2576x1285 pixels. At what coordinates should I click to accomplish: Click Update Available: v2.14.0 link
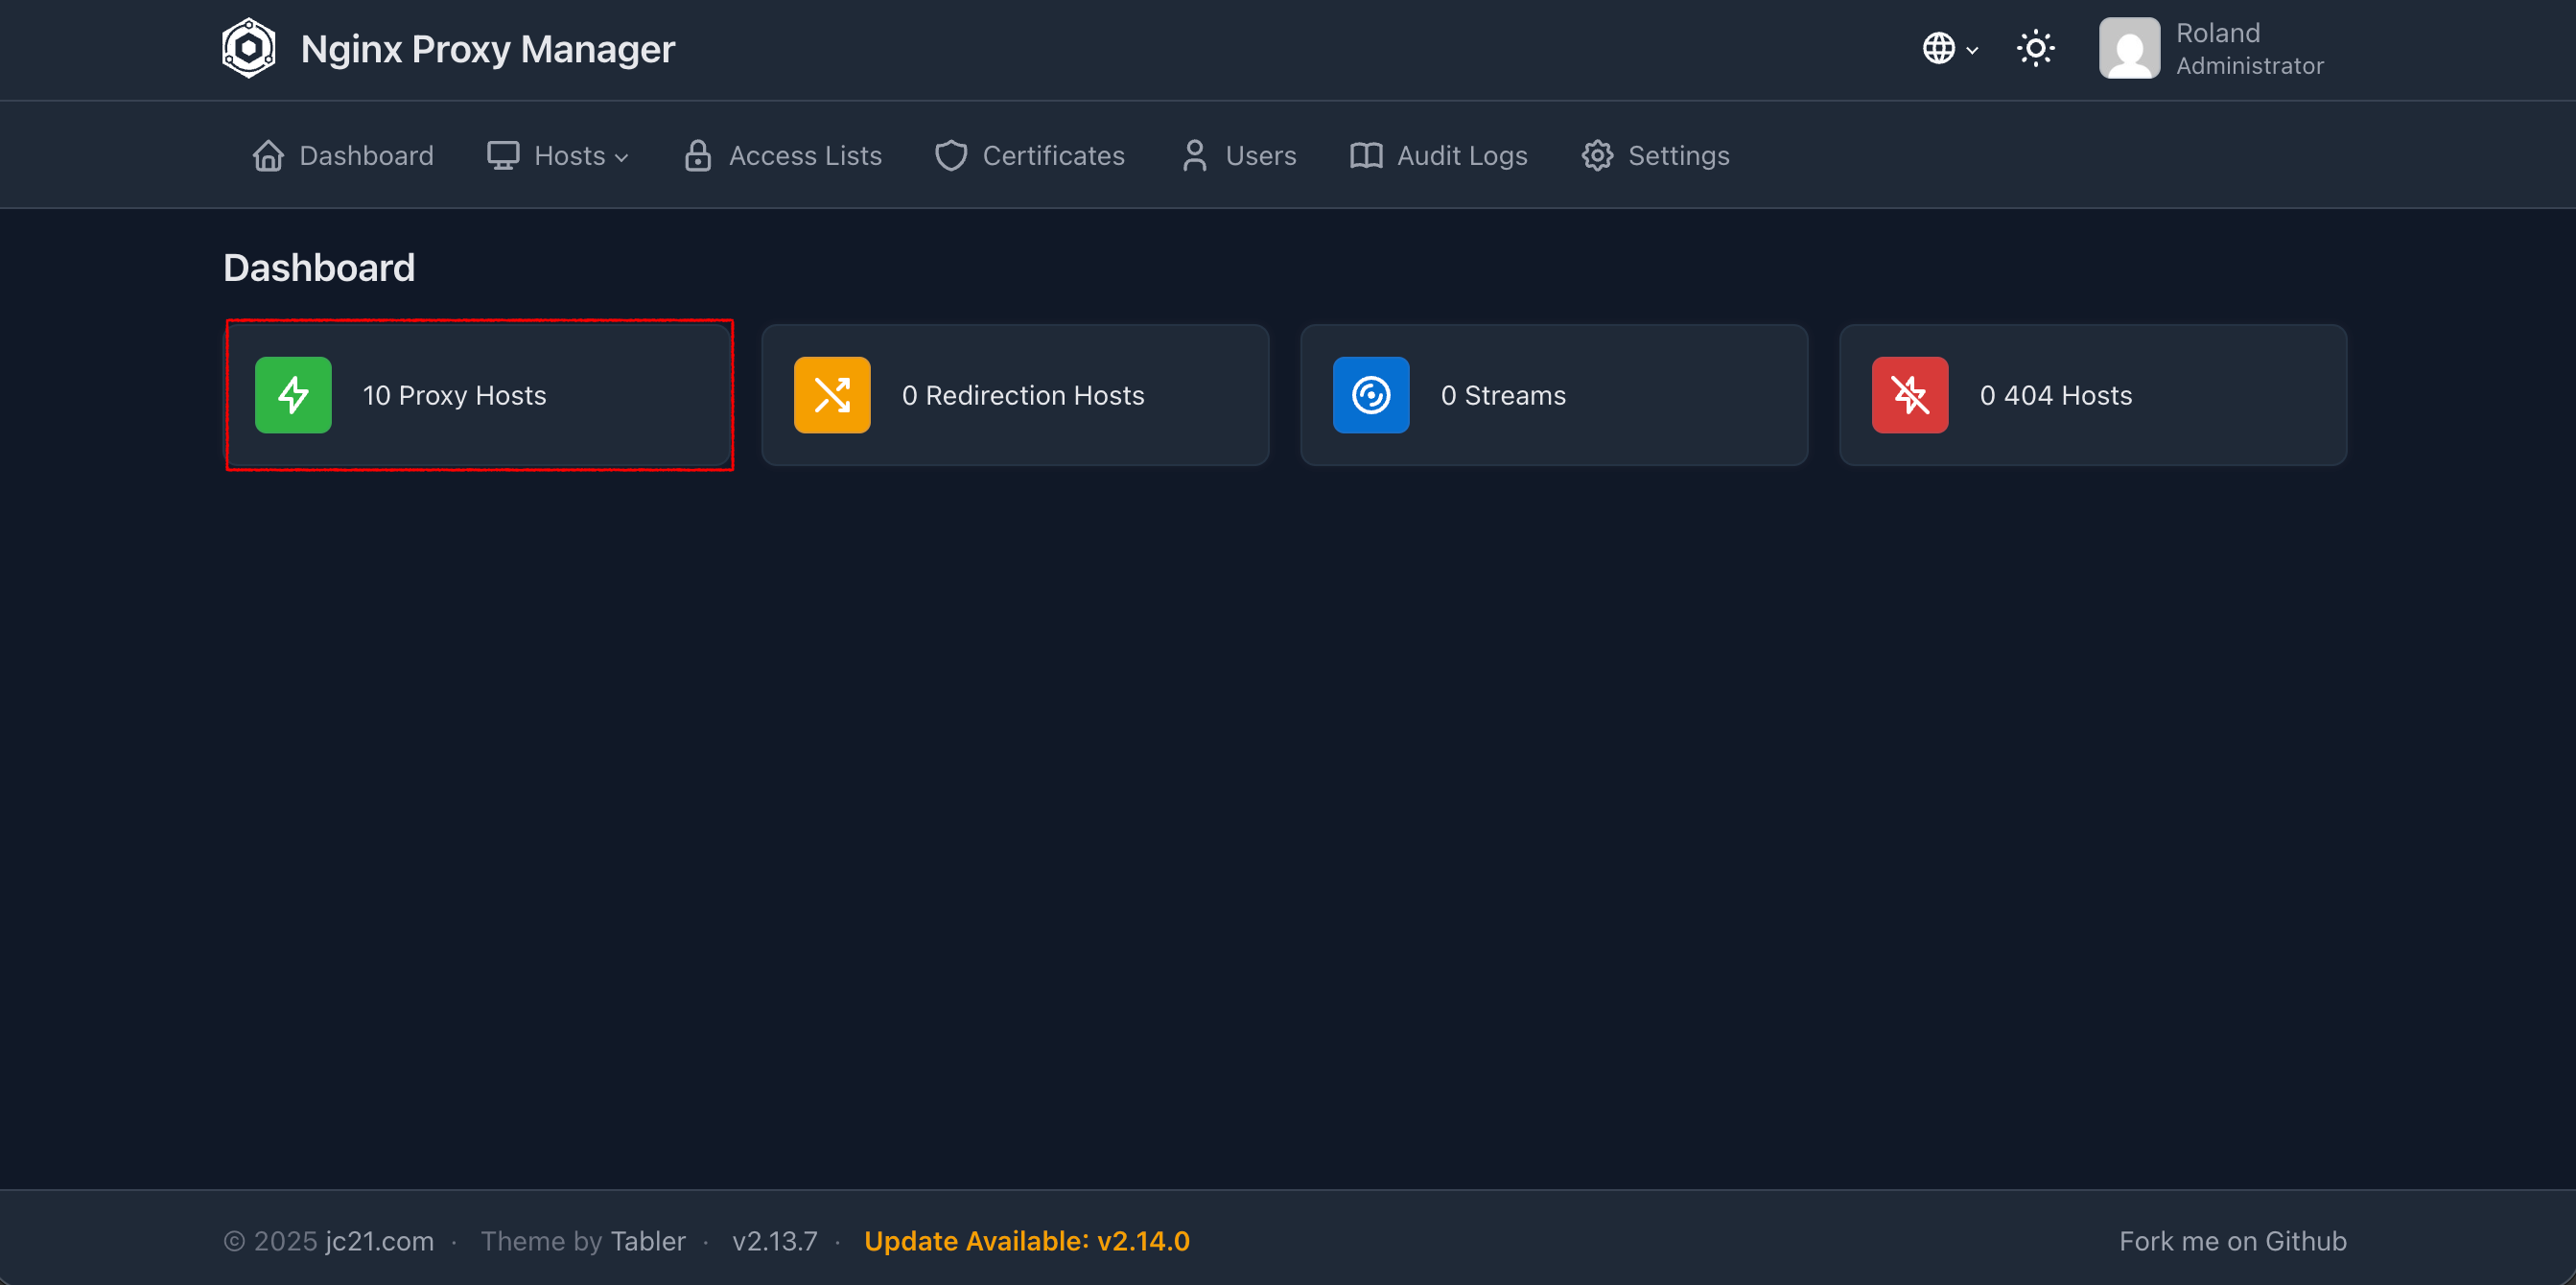pyautogui.click(x=1027, y=1241)
